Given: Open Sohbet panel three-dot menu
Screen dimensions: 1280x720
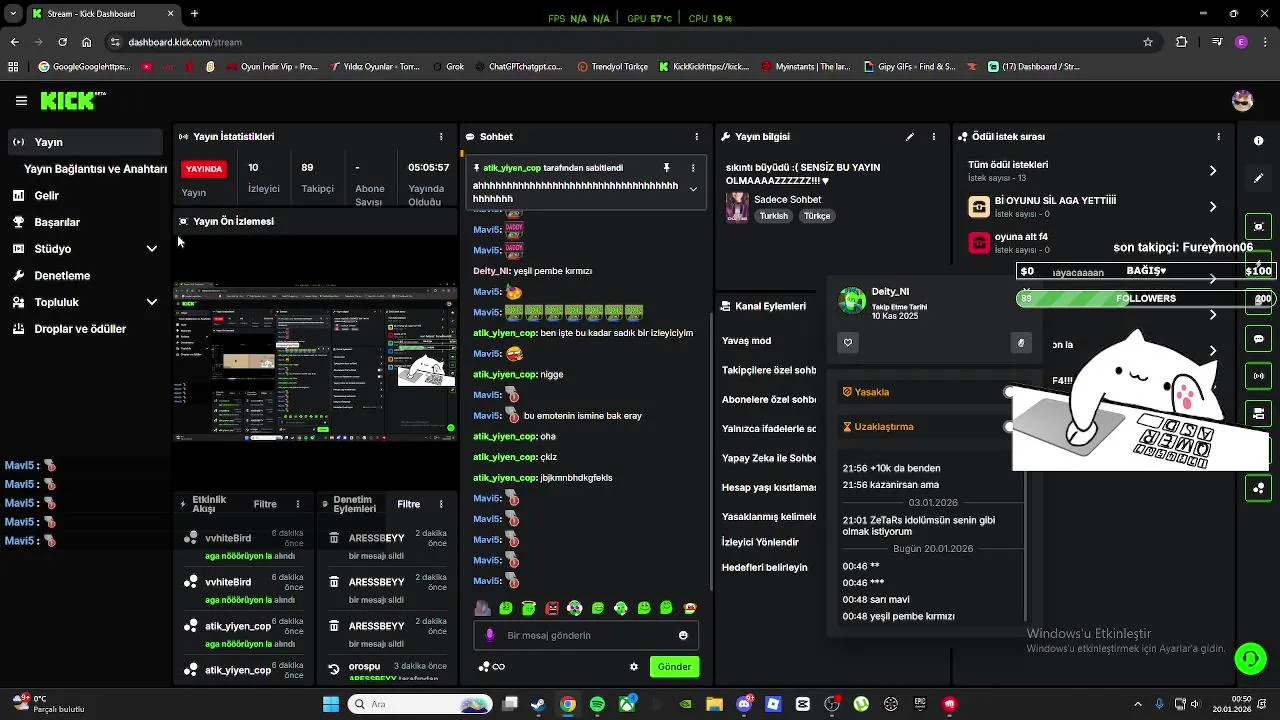Looking at the screenshot, I should coord(697,136).
